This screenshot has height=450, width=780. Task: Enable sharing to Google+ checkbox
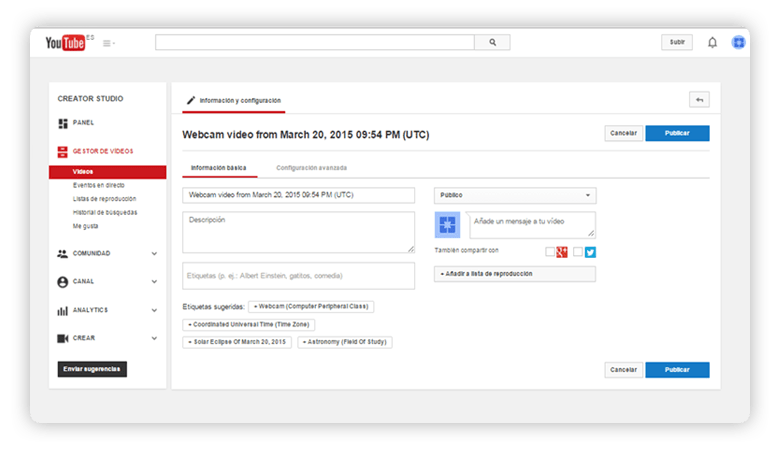tap(550, 252)
